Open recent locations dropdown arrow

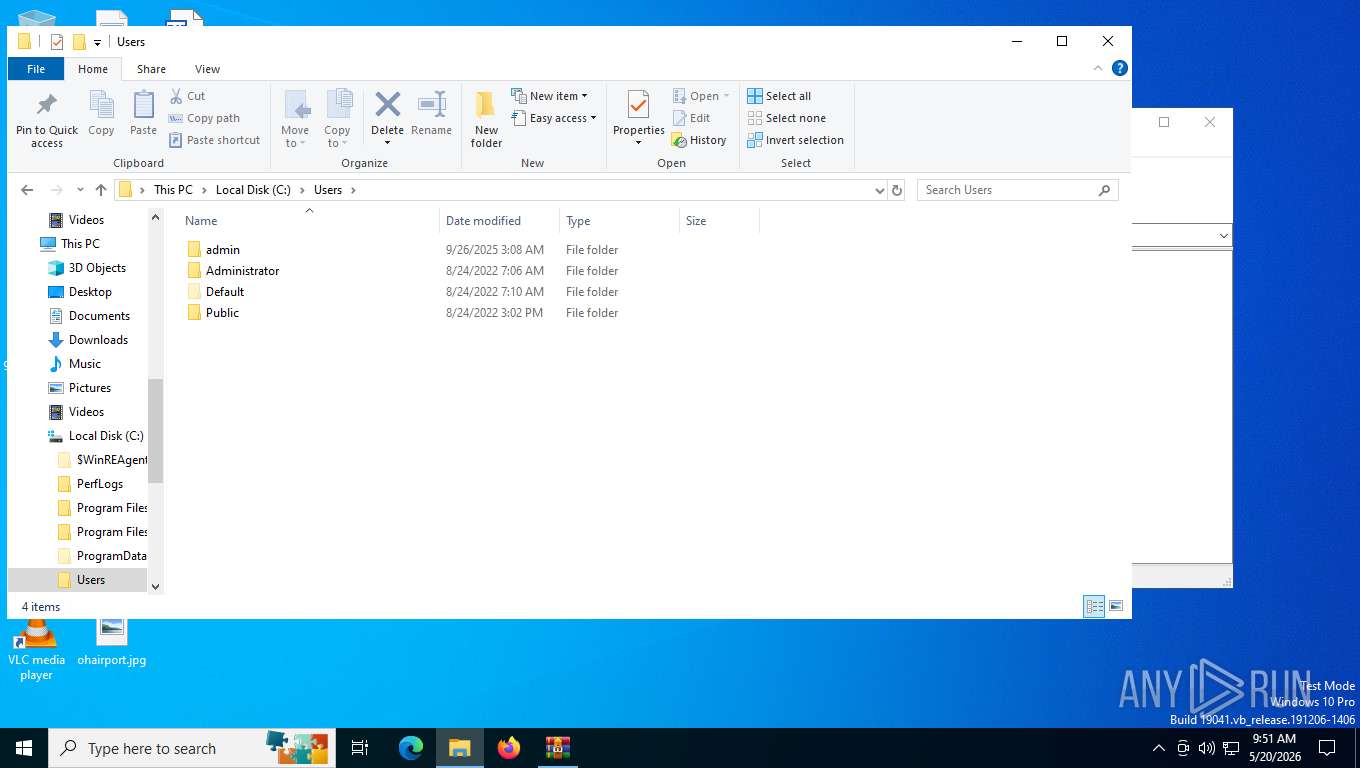click(80, 190)
